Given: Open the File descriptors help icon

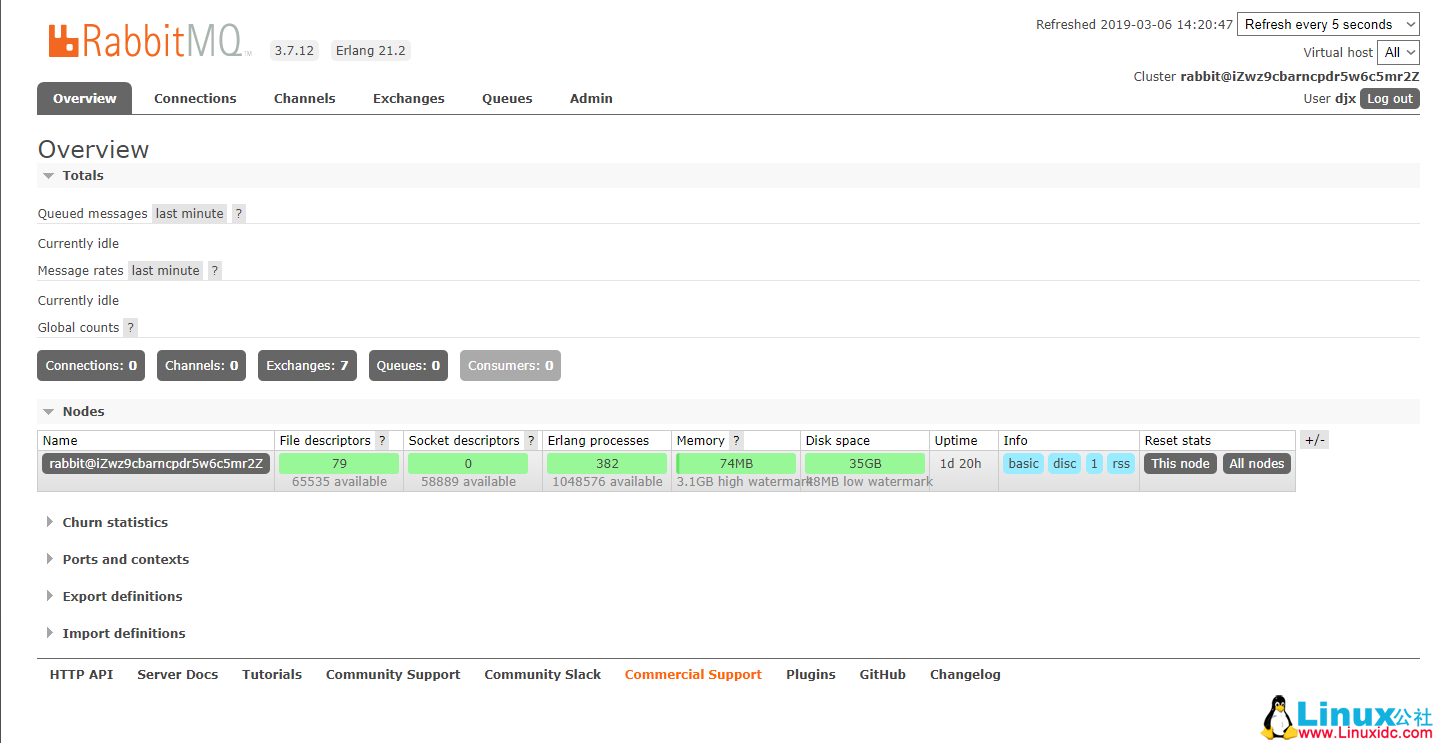Looking at the screenshot, I should tap(382, 440).
